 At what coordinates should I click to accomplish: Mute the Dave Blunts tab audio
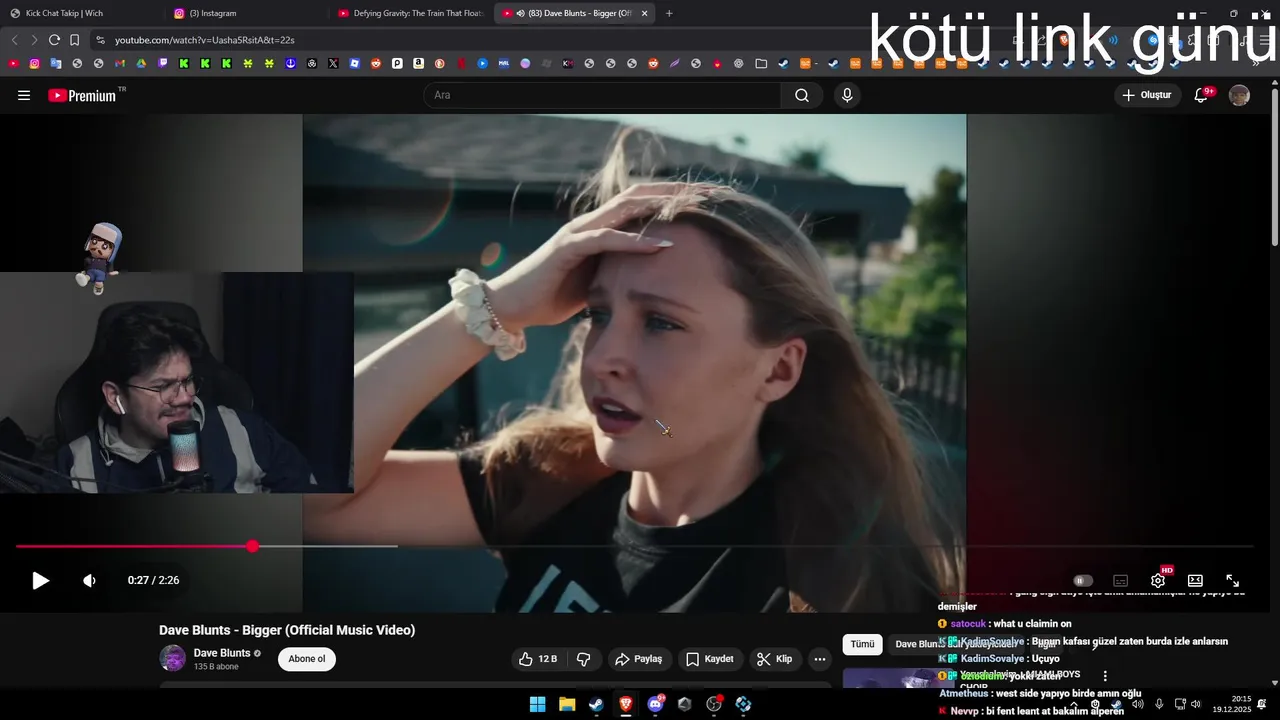pyautogui.click(x=521, y=13)
